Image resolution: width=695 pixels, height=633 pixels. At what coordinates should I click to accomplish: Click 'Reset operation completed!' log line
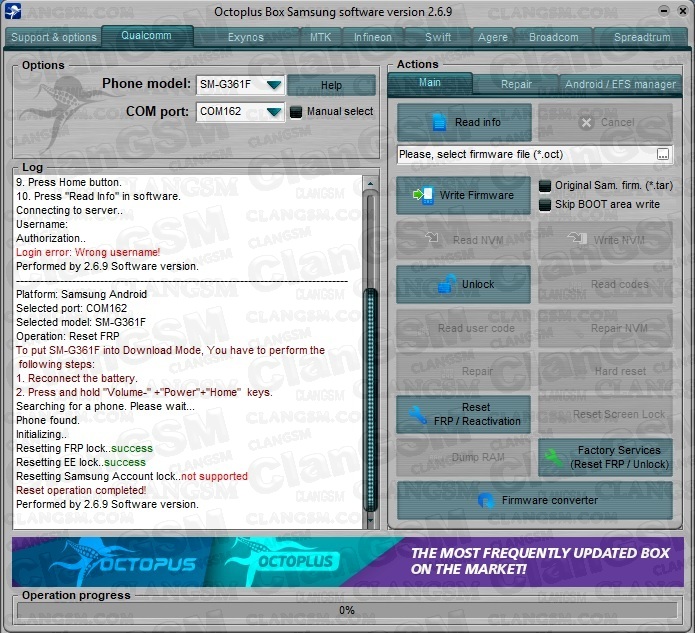81,490
